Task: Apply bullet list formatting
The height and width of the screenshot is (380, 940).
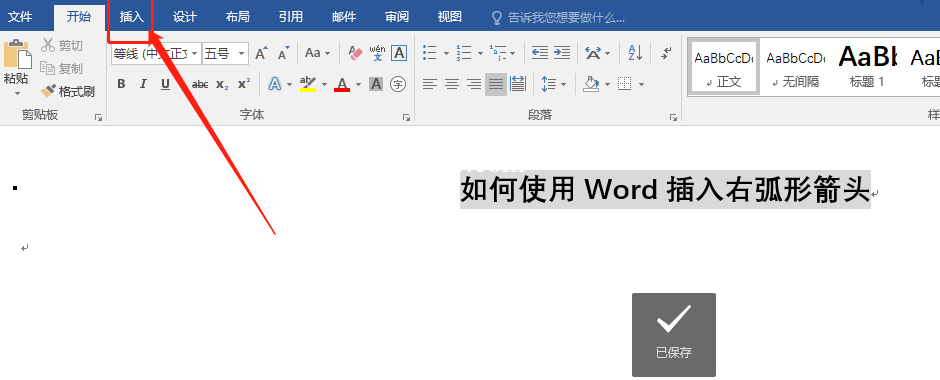Action: (429, 53)
